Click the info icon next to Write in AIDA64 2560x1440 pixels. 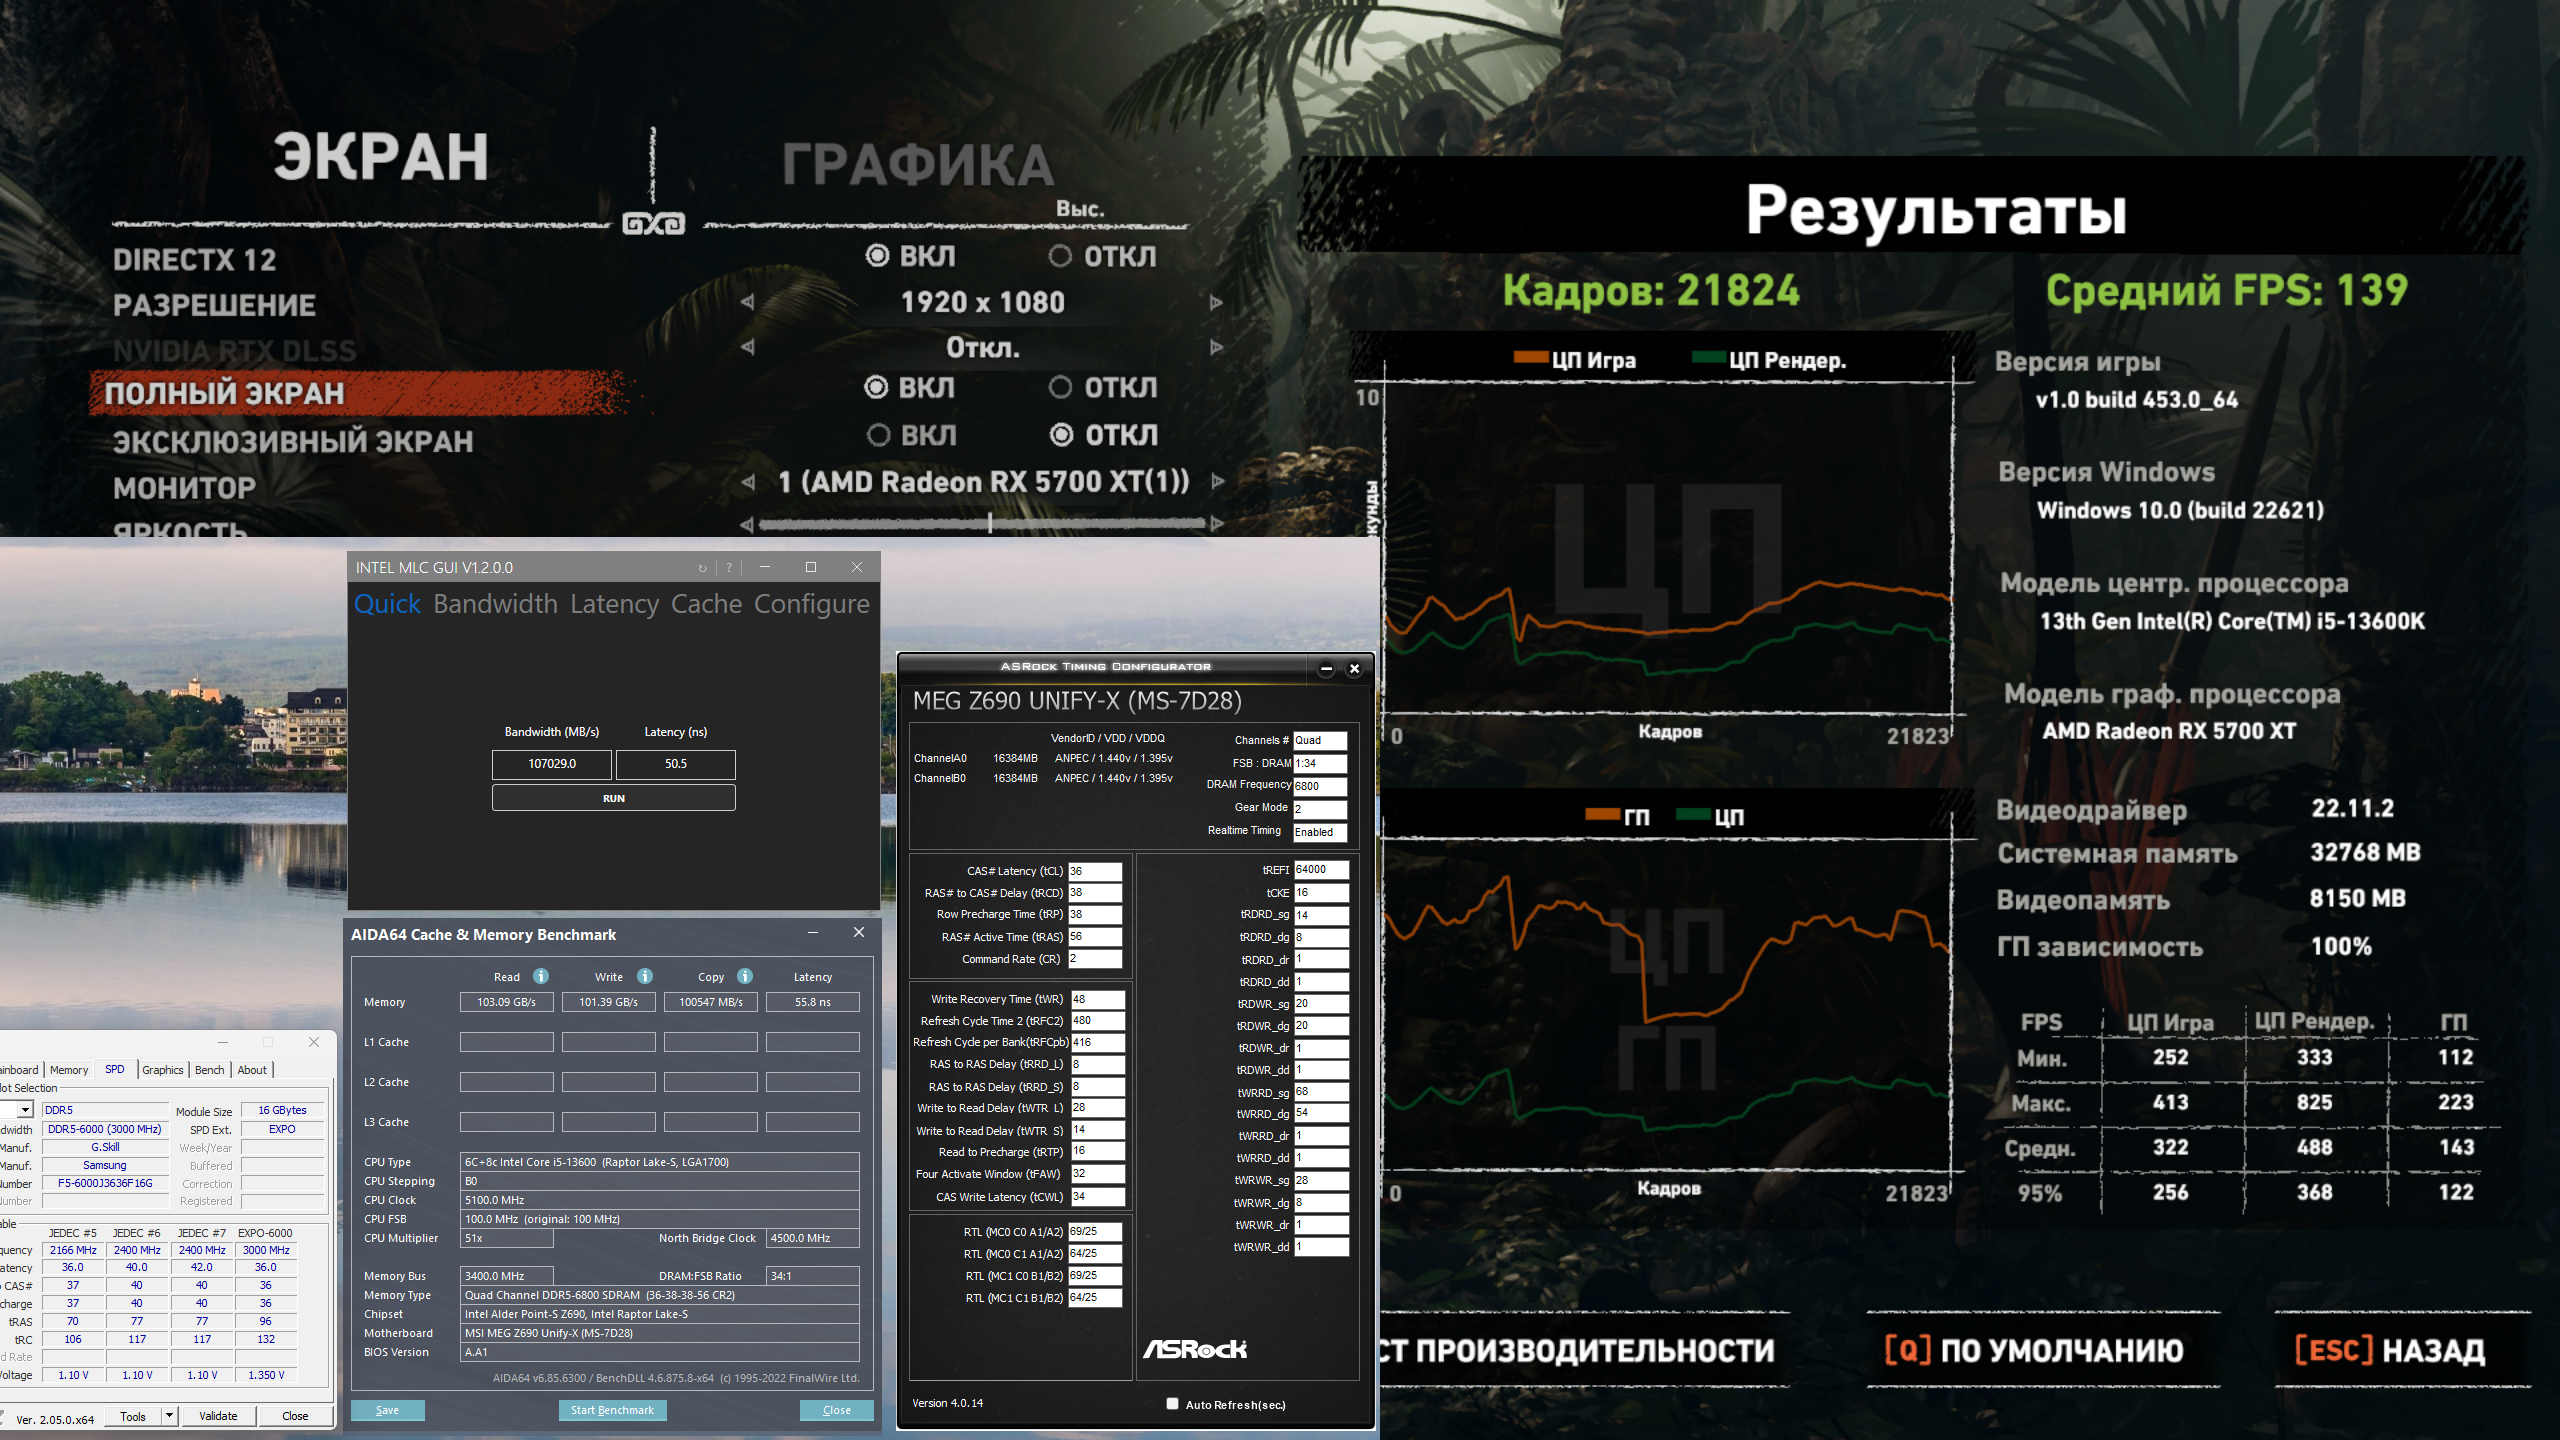point(645,976)
